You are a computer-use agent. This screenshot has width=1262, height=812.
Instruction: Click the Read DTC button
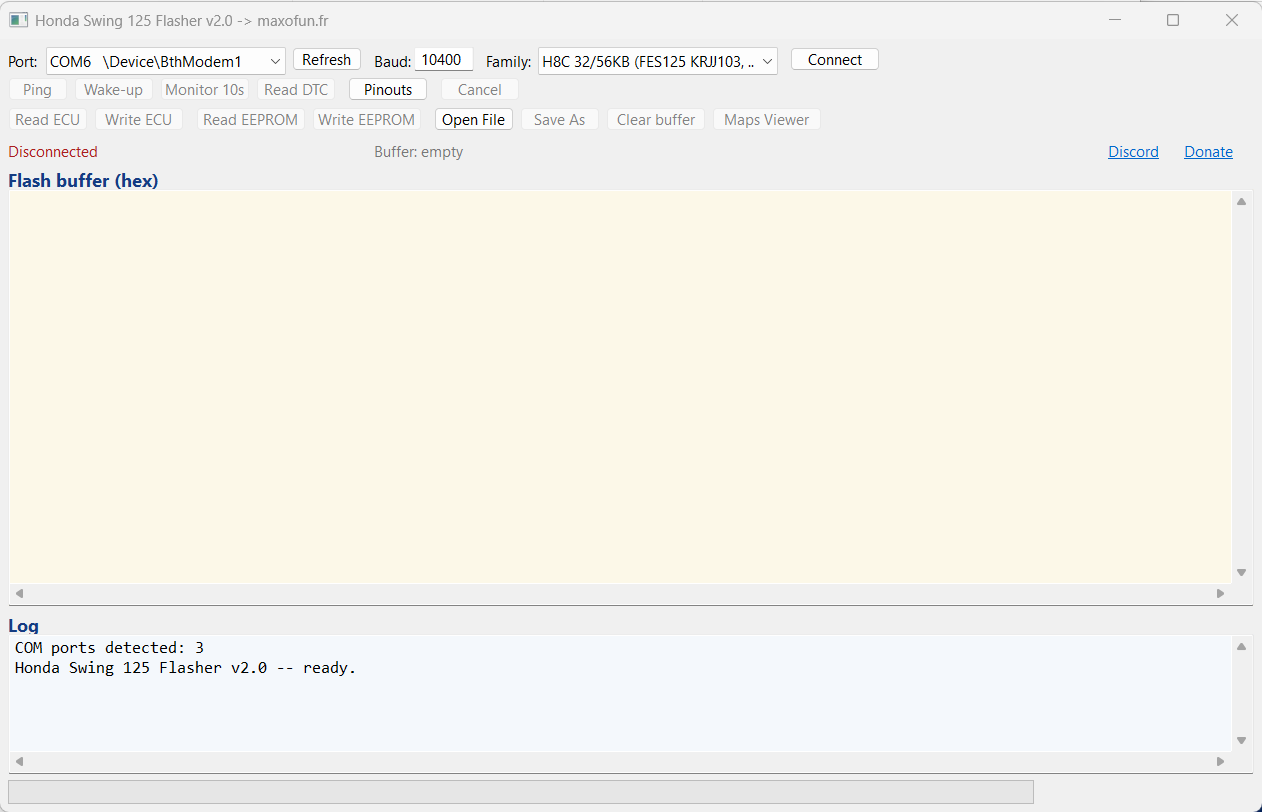pos(296,90)
